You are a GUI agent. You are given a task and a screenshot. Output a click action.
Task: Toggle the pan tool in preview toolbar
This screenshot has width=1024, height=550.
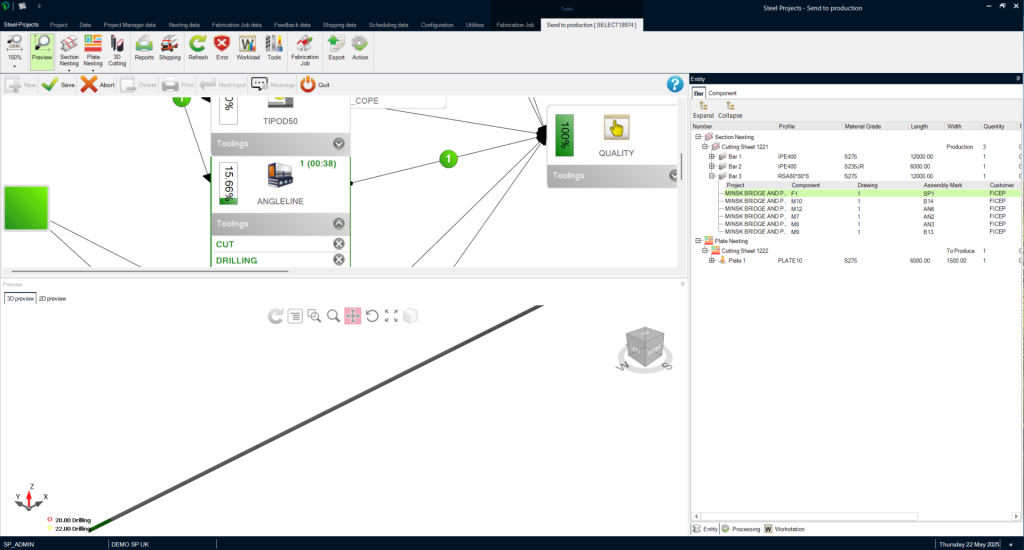coord(352,316)
